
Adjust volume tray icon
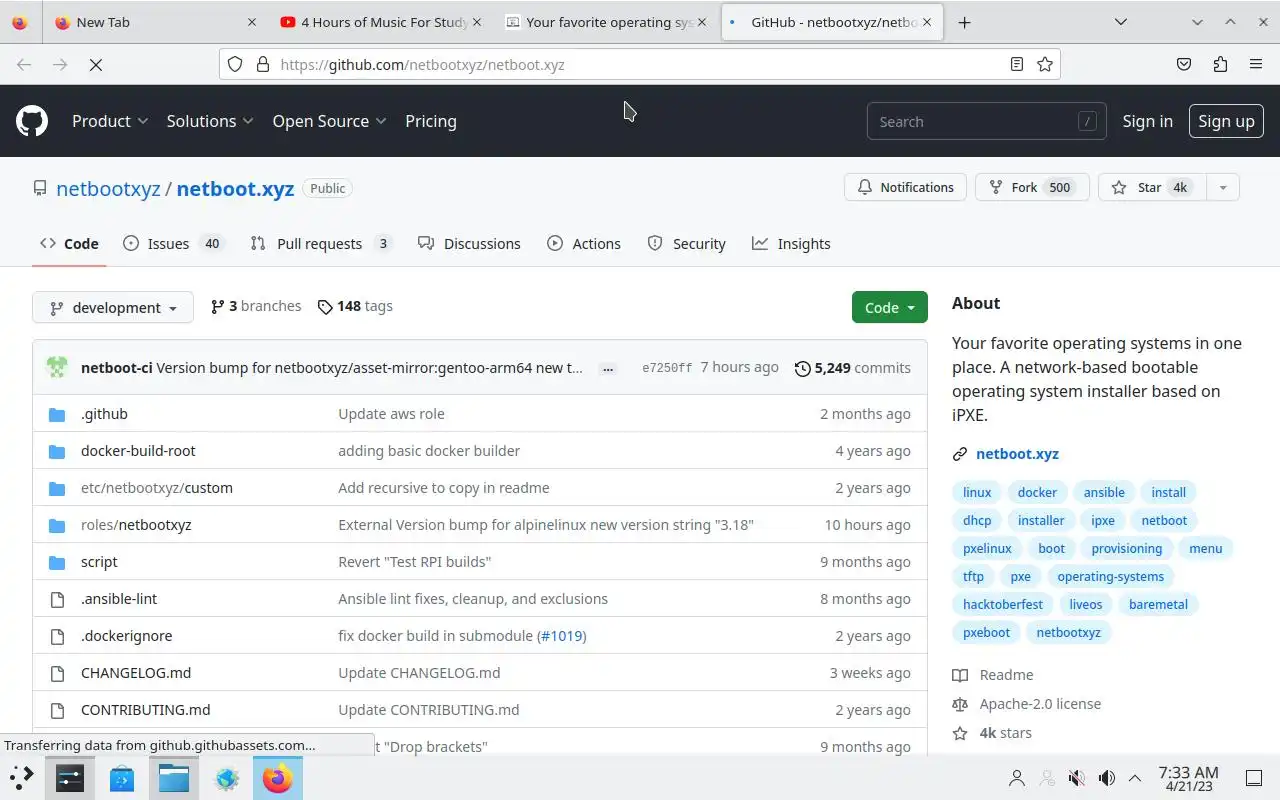(1106, 778)
